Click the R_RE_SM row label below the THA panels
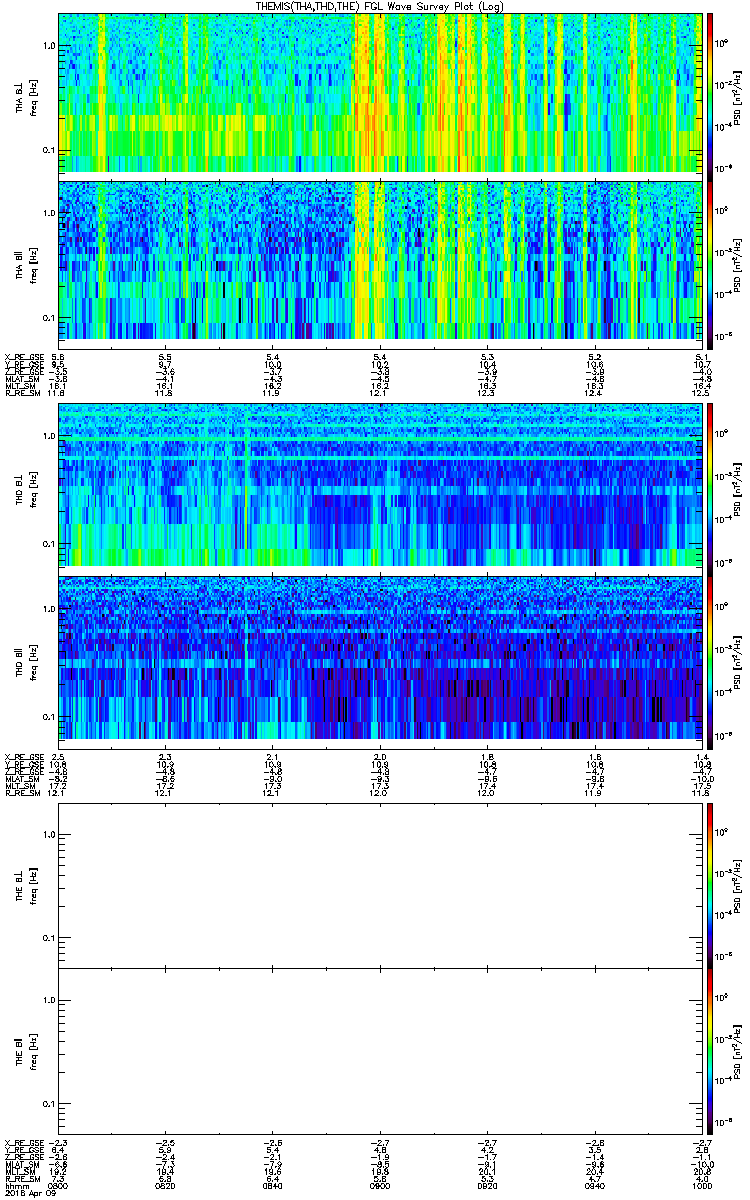This screenshot has height=1200, width=750. click(21, 393)
